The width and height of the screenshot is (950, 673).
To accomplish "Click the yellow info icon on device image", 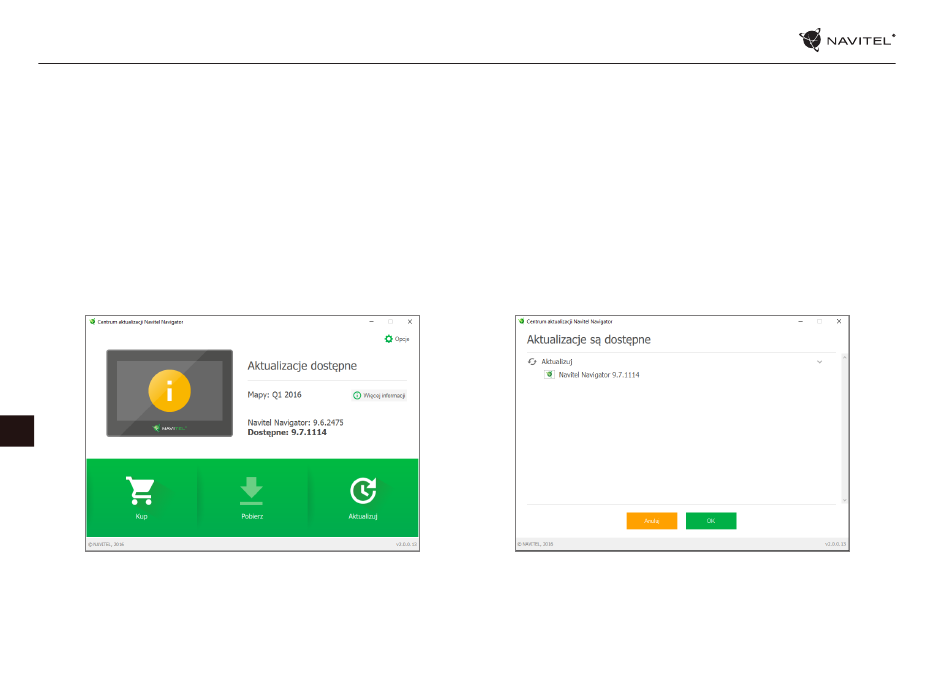I will point(170,391).
